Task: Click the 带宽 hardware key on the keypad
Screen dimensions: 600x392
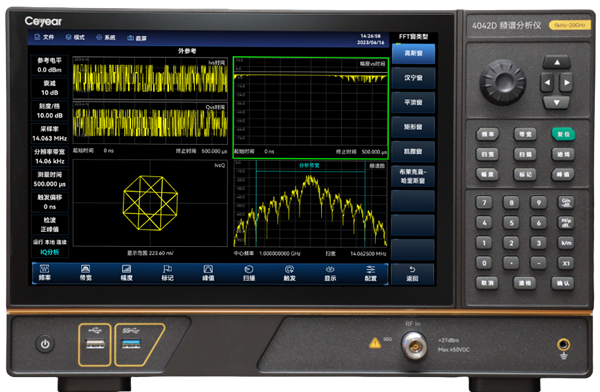Action: click(525, 134)
